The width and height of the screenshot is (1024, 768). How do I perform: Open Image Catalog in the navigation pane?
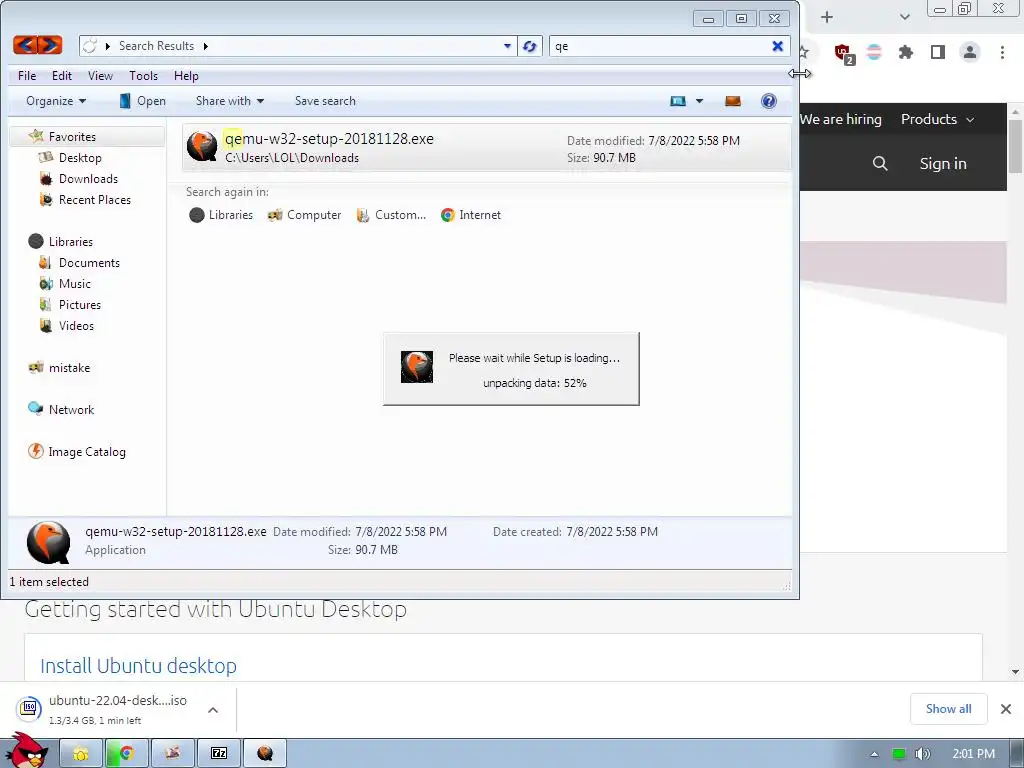click(86, 451)
